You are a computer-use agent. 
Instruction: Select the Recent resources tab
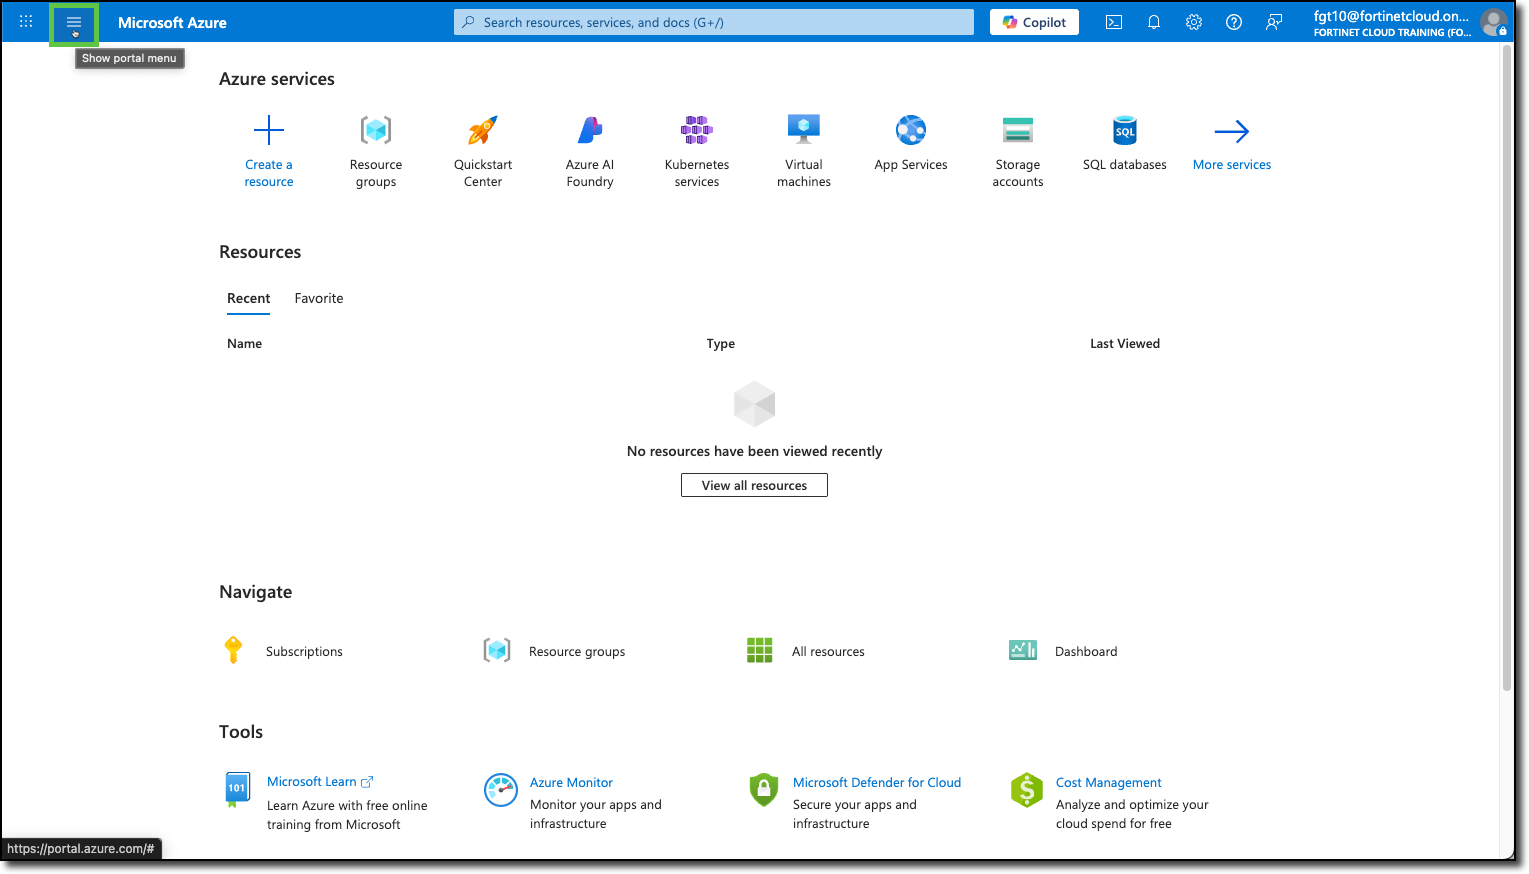248,298
